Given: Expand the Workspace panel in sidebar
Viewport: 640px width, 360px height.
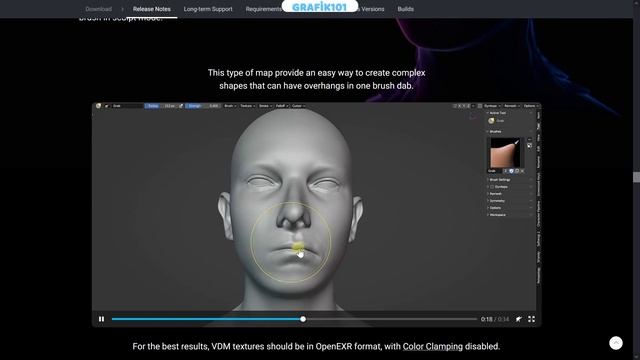Looking at the screenshot, I should tap(497, 215).
